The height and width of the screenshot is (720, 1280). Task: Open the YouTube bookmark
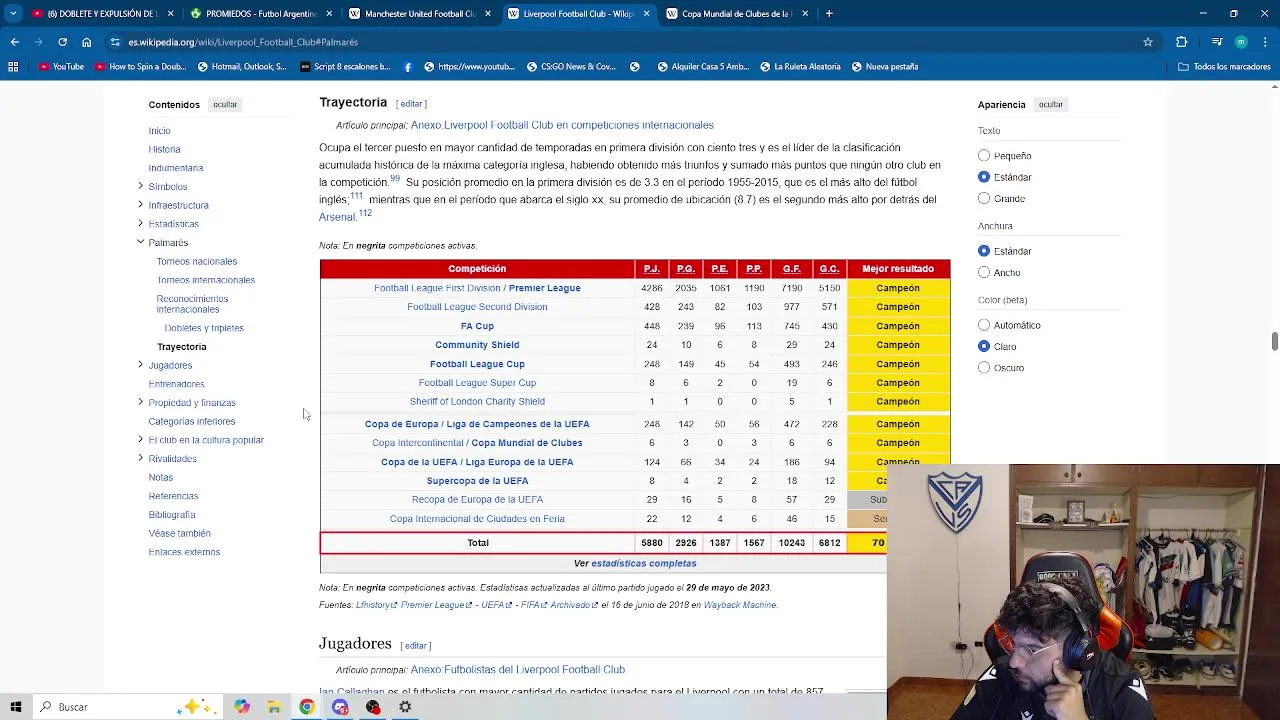(61, 67)
